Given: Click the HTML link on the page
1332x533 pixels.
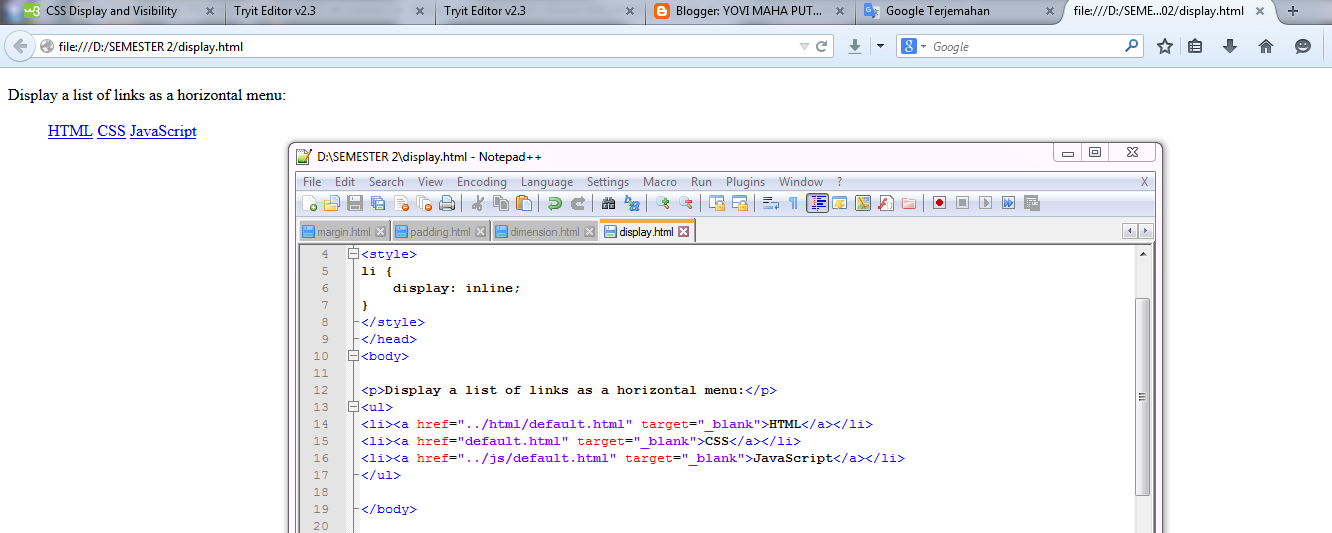Looking at the screenshot, I should [70, 131].
